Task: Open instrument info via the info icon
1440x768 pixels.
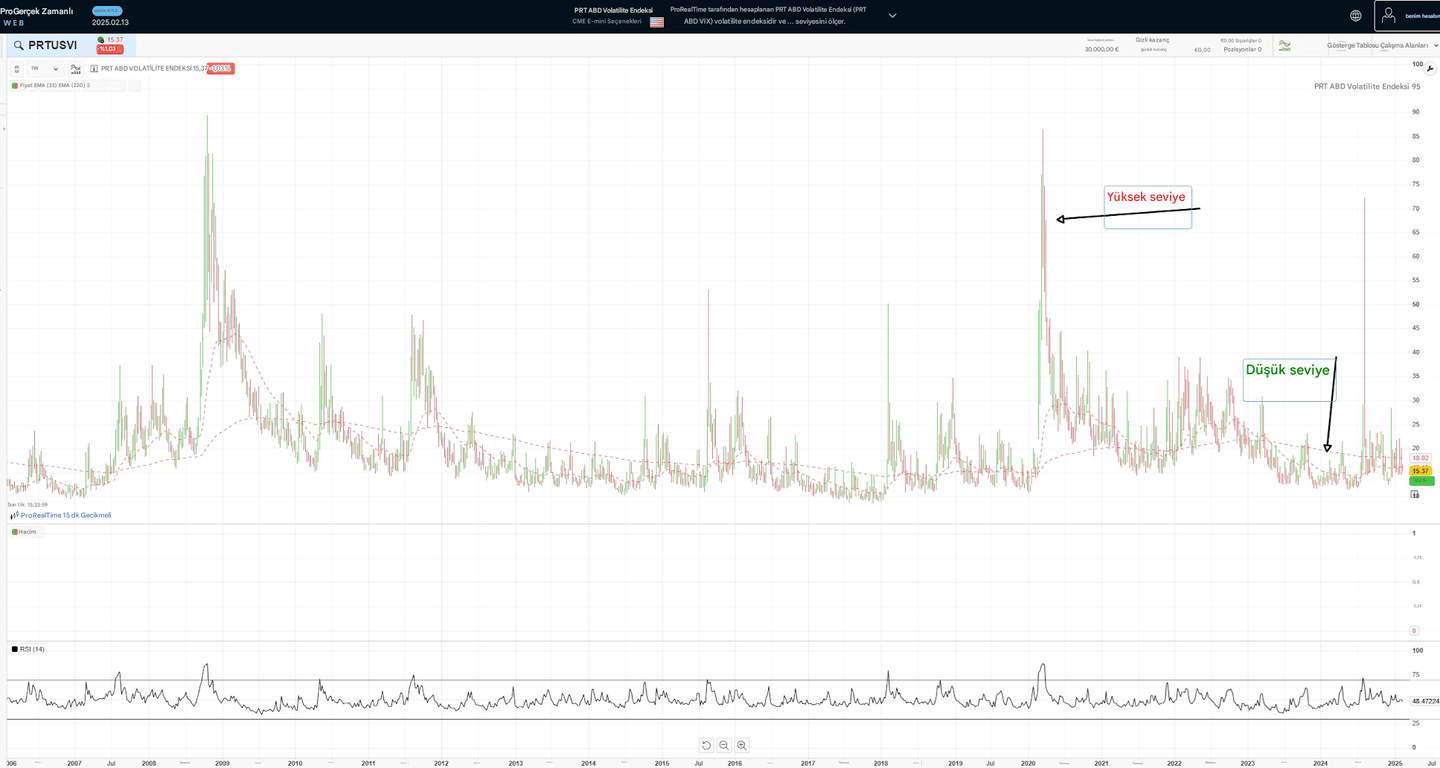Action: (93, 68)
